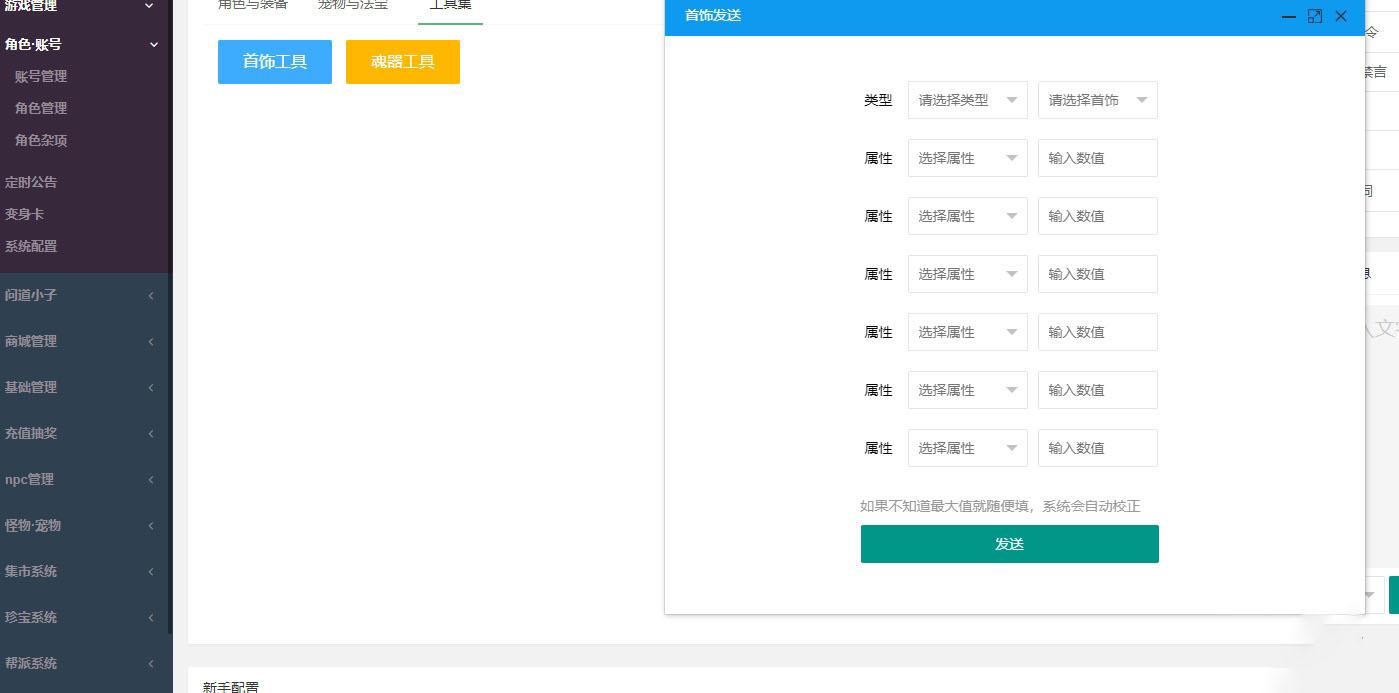1399x693 pixels.
Task: Expand the first 选择属性 dropdown
Action: tap(967, 158)
